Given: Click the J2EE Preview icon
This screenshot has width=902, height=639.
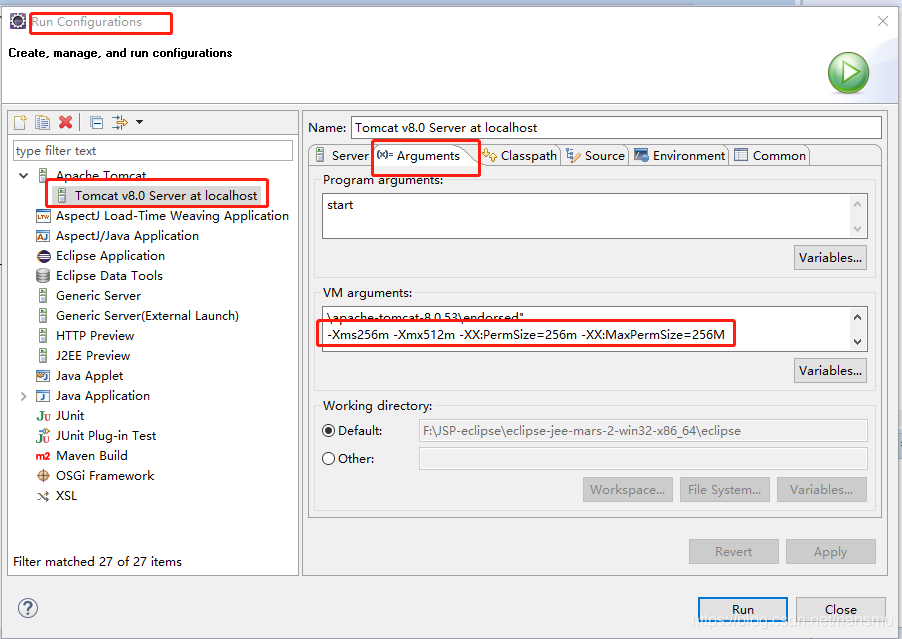Looking at the screenshot, I should click(x=43, y=355).
